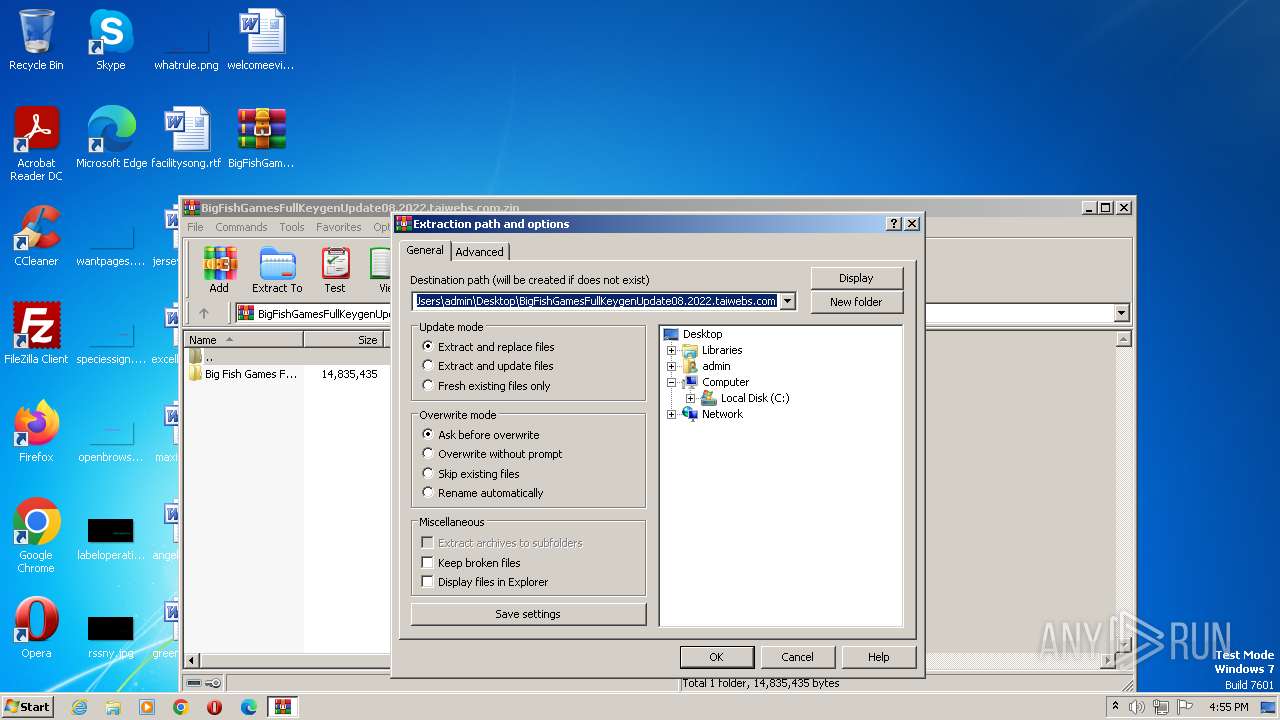1280x720 pixels.
Task: Open the FileZilla Client desktop shortcut
Action: [x=36, y=334]
